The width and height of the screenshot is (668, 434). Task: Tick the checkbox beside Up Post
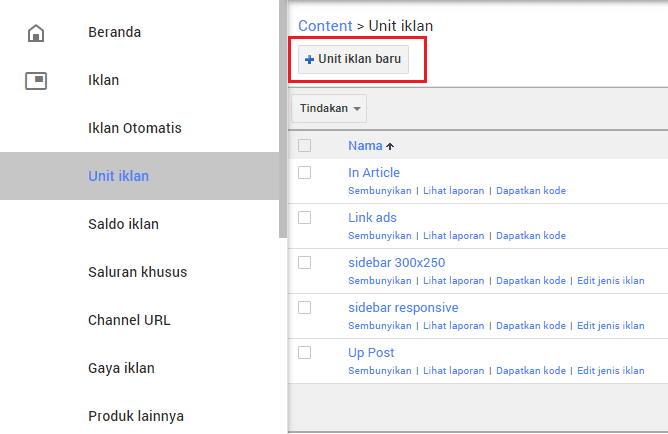305,353
